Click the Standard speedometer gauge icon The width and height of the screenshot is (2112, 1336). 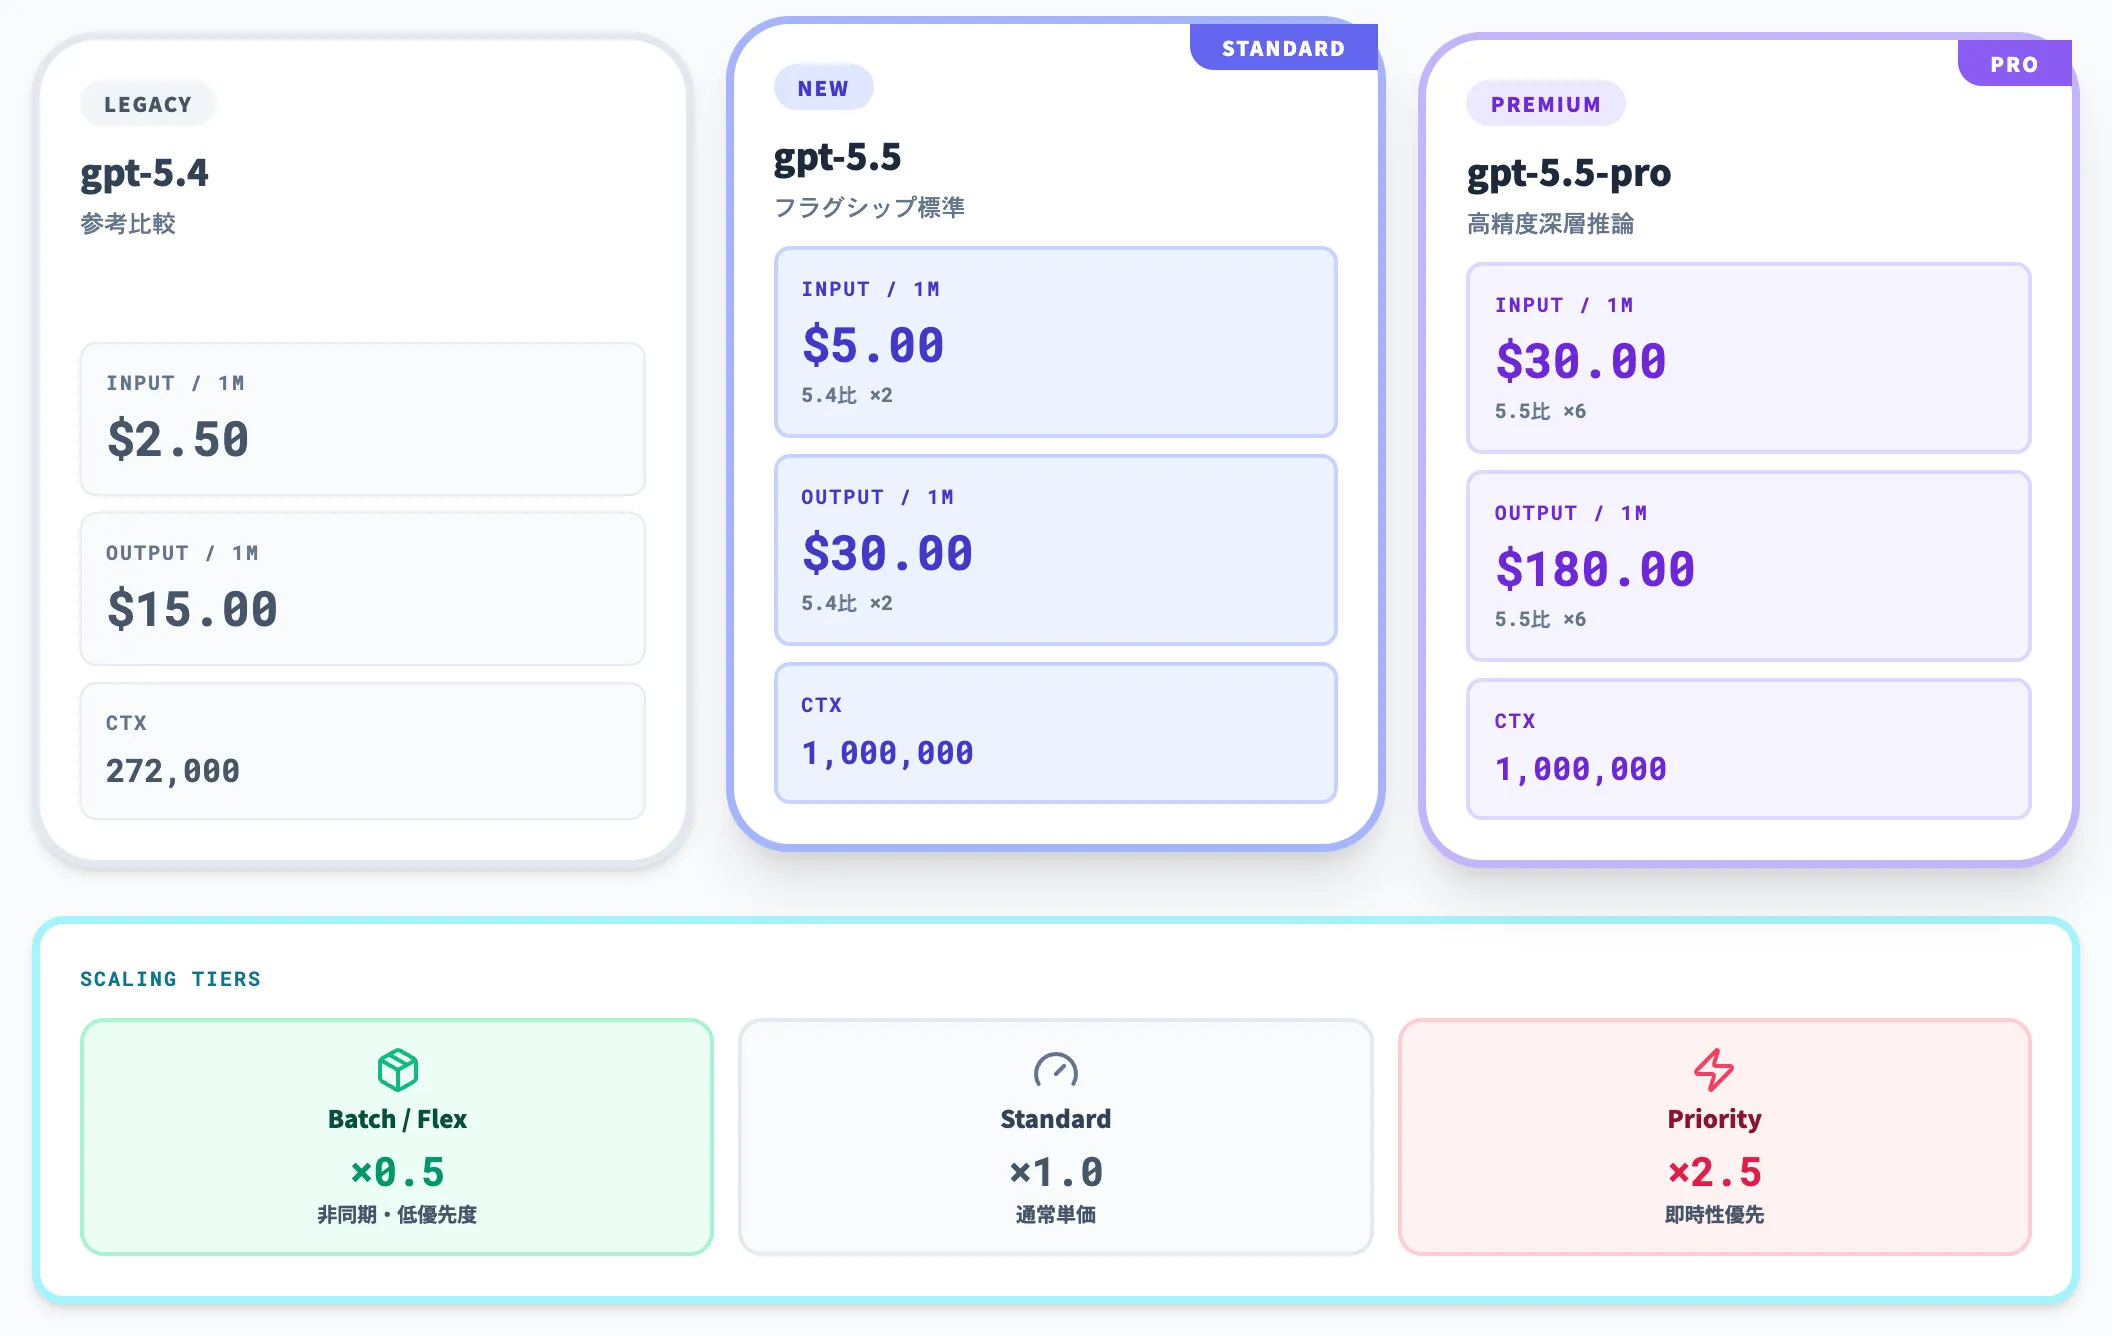[x=1055, y=1069]
